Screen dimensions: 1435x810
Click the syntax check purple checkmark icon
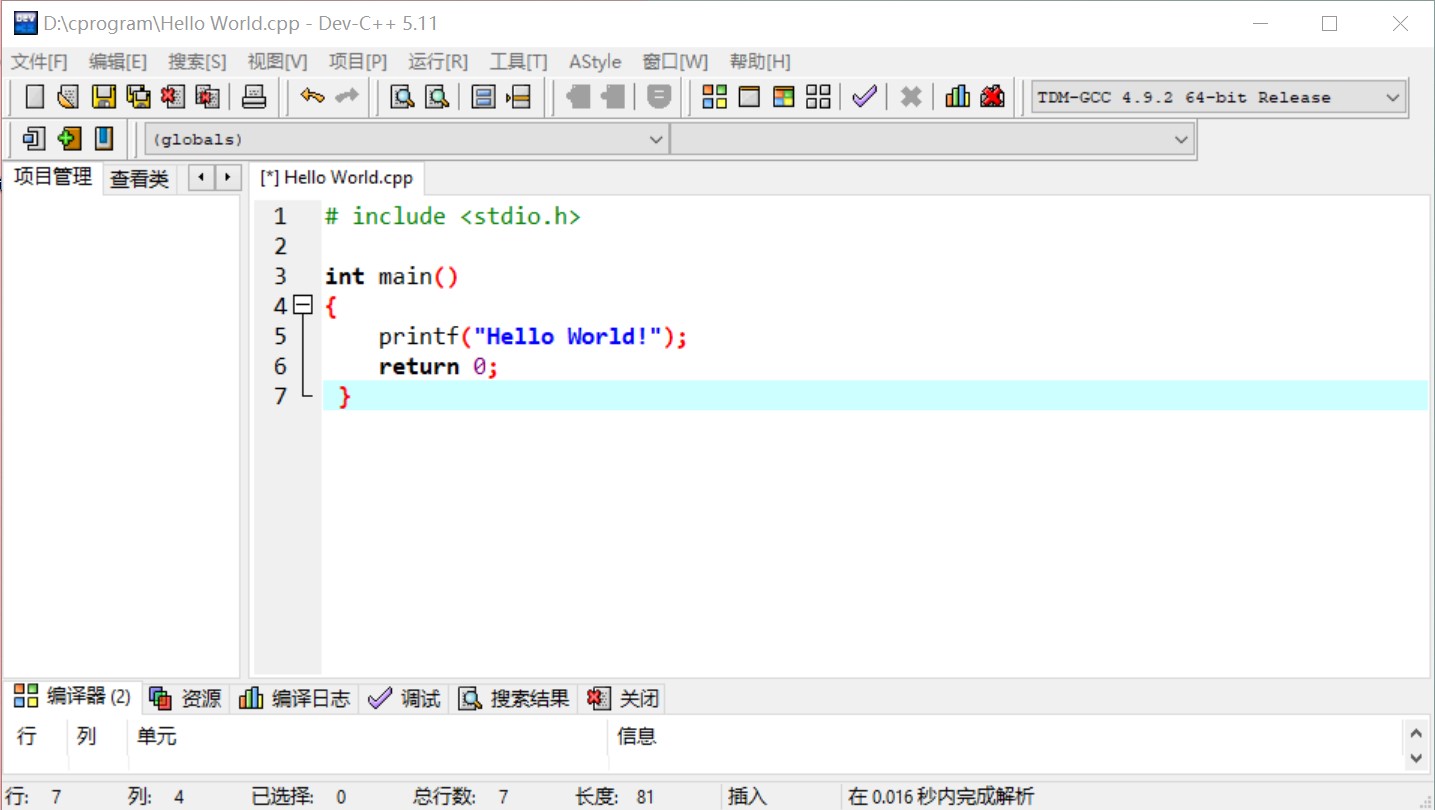[863, 96]
